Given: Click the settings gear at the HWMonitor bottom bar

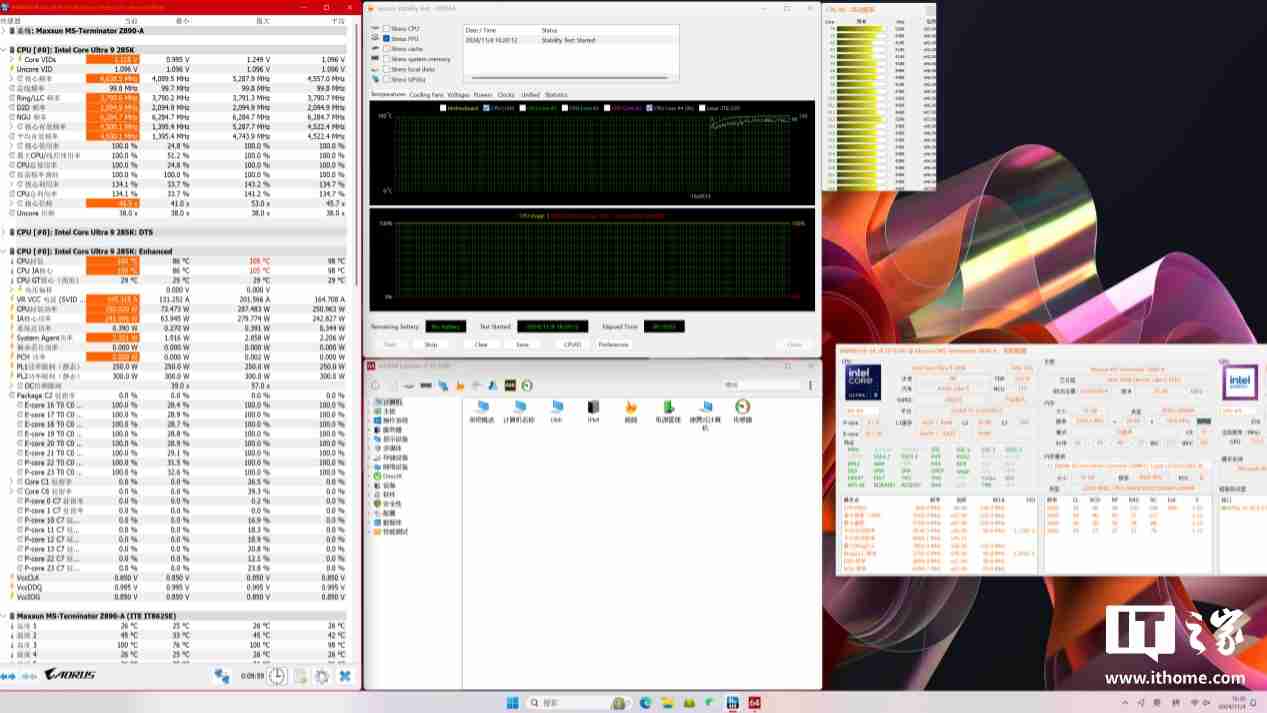Looking at the screenshot, I should [x=321, y=677].
